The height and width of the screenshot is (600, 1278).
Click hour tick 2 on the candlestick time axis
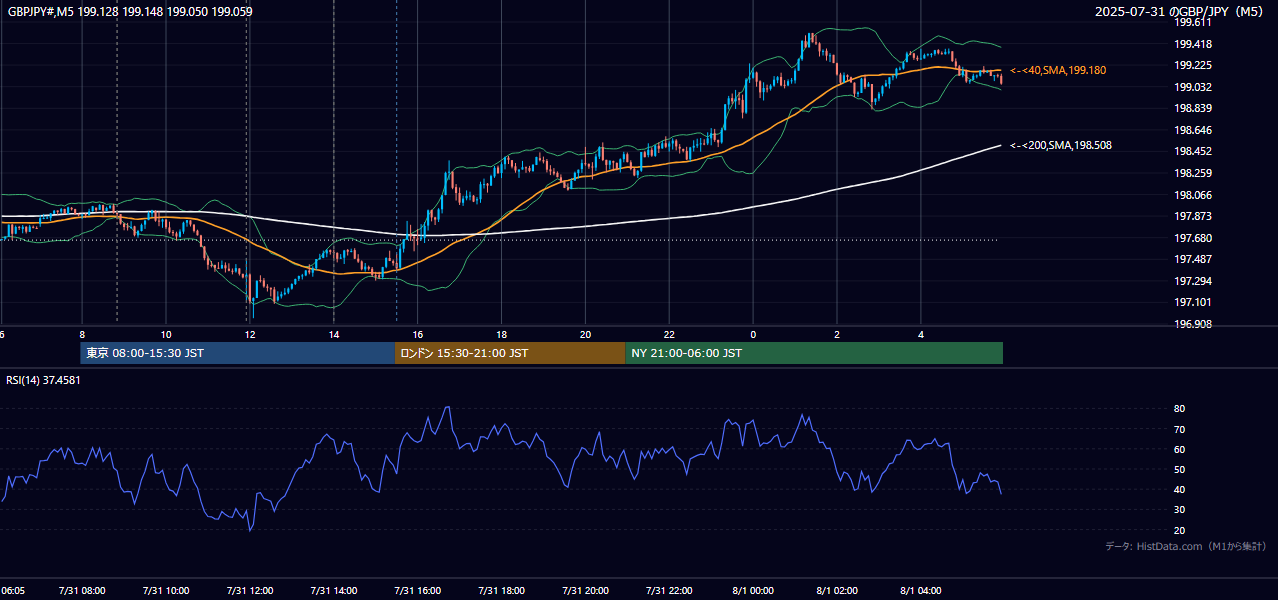pyautogui.click(x=837, y=334)
